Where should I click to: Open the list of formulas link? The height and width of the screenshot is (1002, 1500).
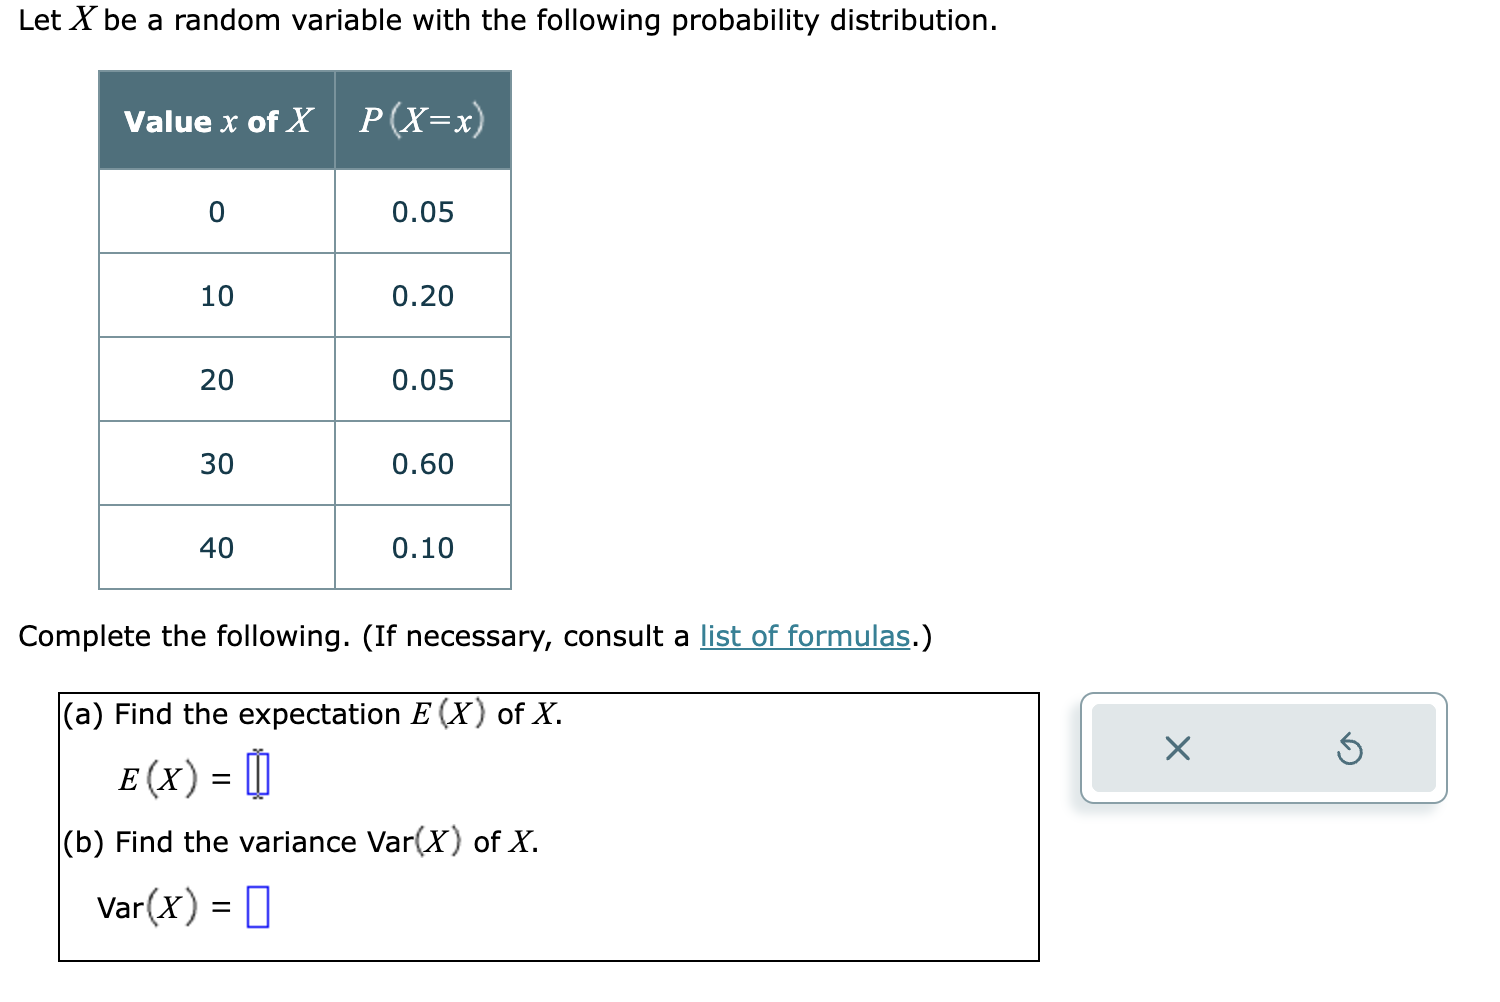(x=804, y=635)
